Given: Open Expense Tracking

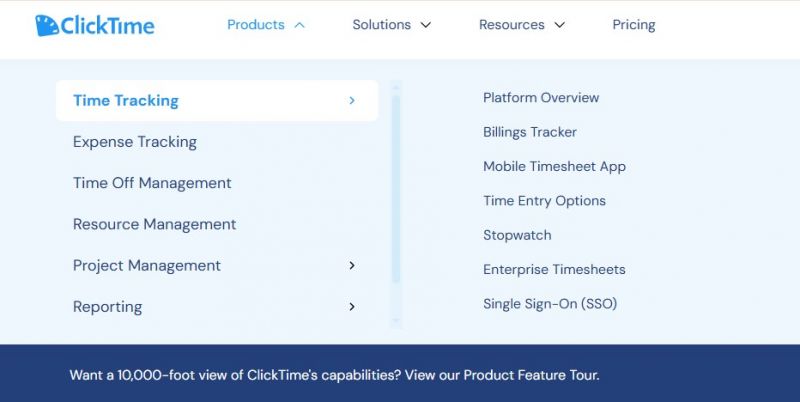Looking at the screenshot, I should tap(135, 142).
